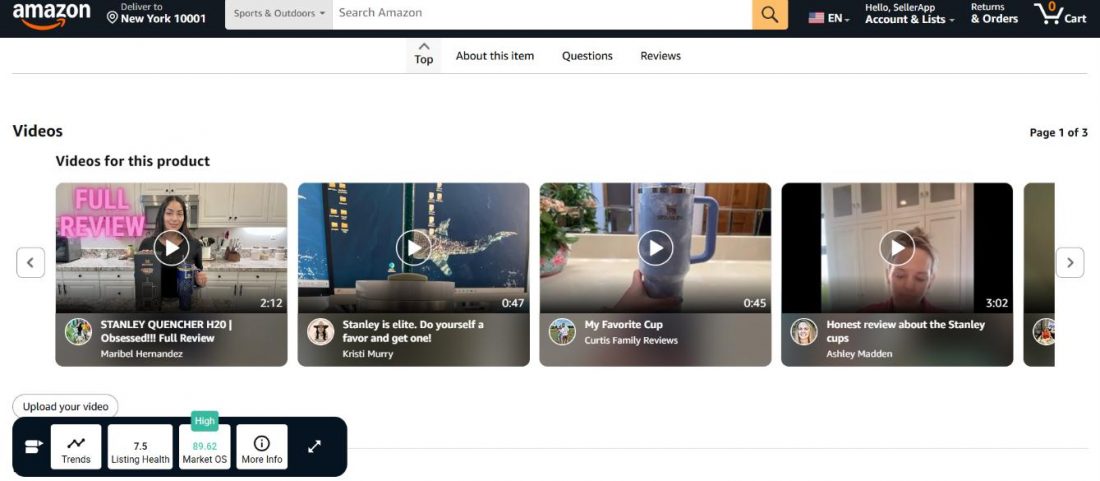Open More Info in the SellerApp widget
The width and height of the screenshot is (1100, 481).
tap(262, 447)
